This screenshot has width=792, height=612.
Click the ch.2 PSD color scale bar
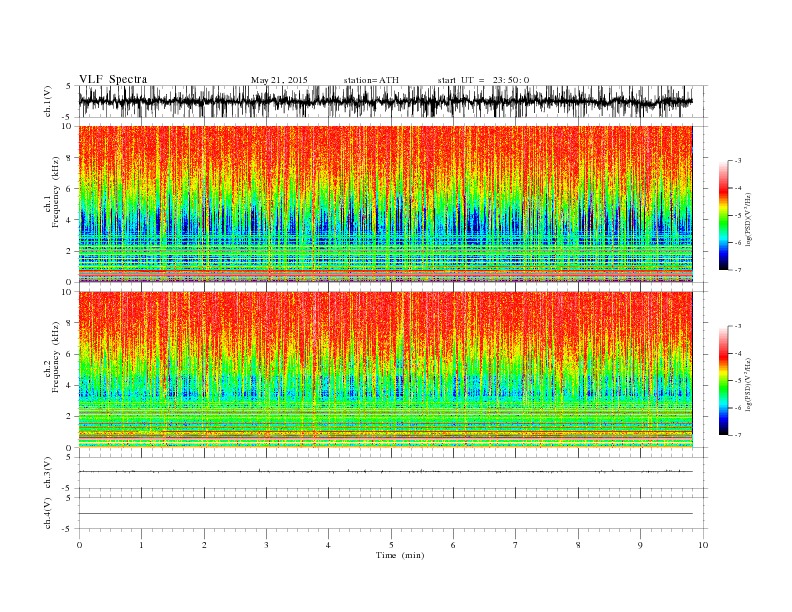click(x=723, y=381)
